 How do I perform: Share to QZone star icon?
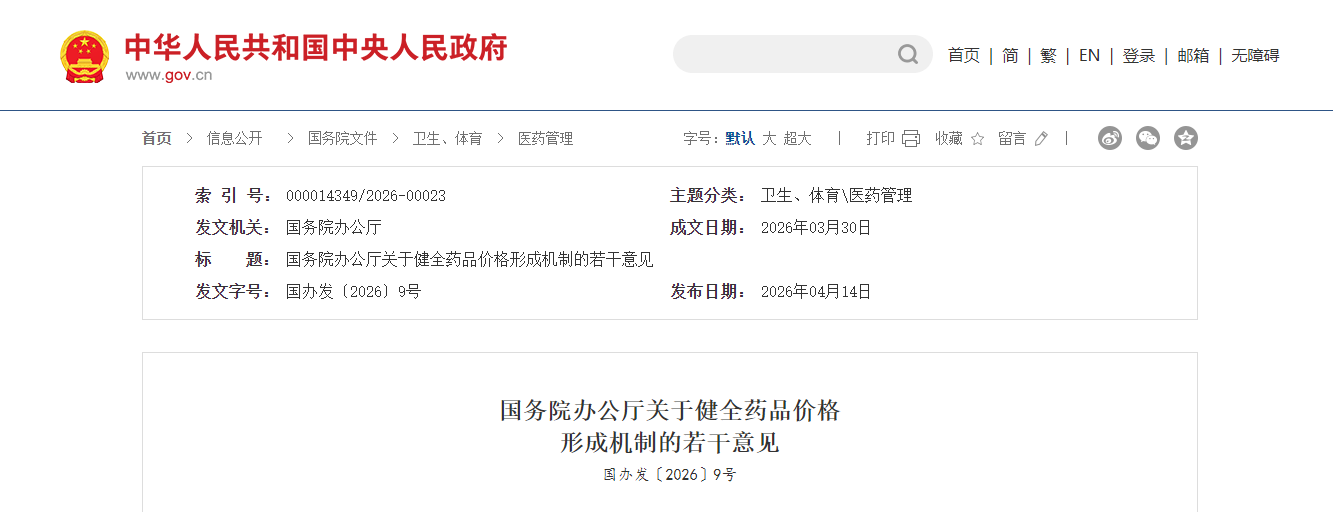pos(1186,138)
